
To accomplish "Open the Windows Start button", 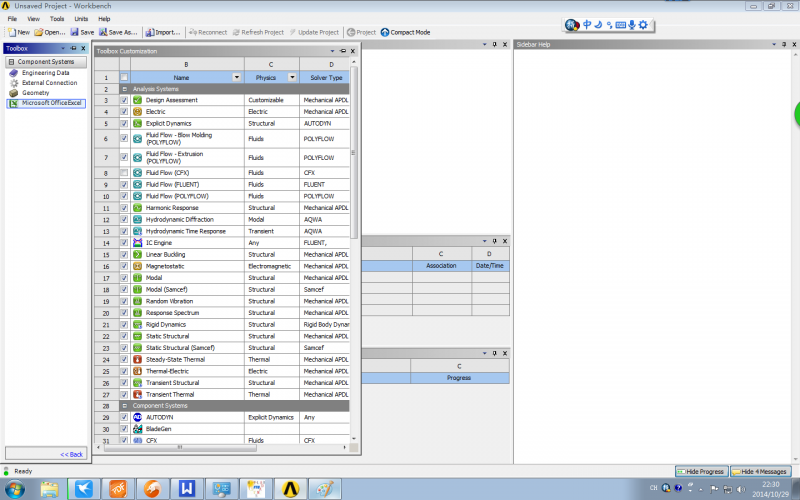I will pyautogui.click(x=14, y=489).
